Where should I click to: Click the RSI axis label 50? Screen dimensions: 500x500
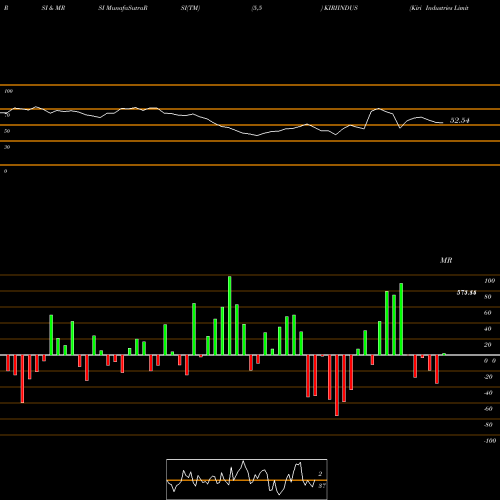[x=7, y=131]
